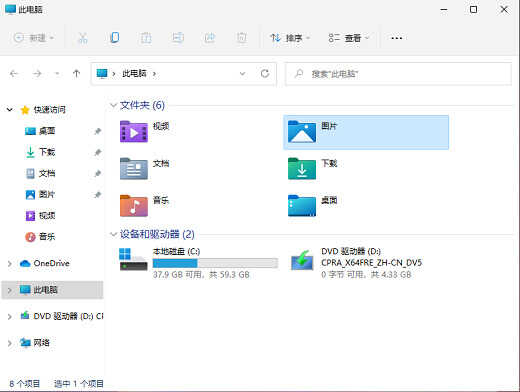The image size is (520, 392).
Task: Open 下载 in quick access sidebar
Action: click(x=47, y=152)
